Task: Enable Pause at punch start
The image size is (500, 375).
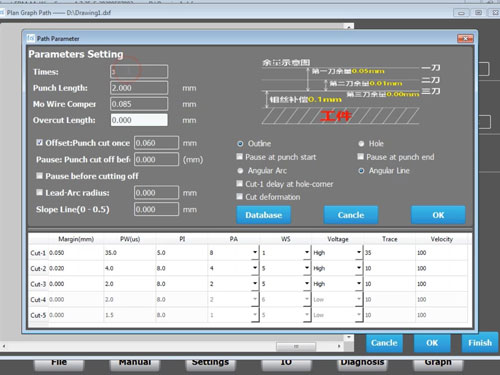Action: pyautogui.click(x=239, y=157)
